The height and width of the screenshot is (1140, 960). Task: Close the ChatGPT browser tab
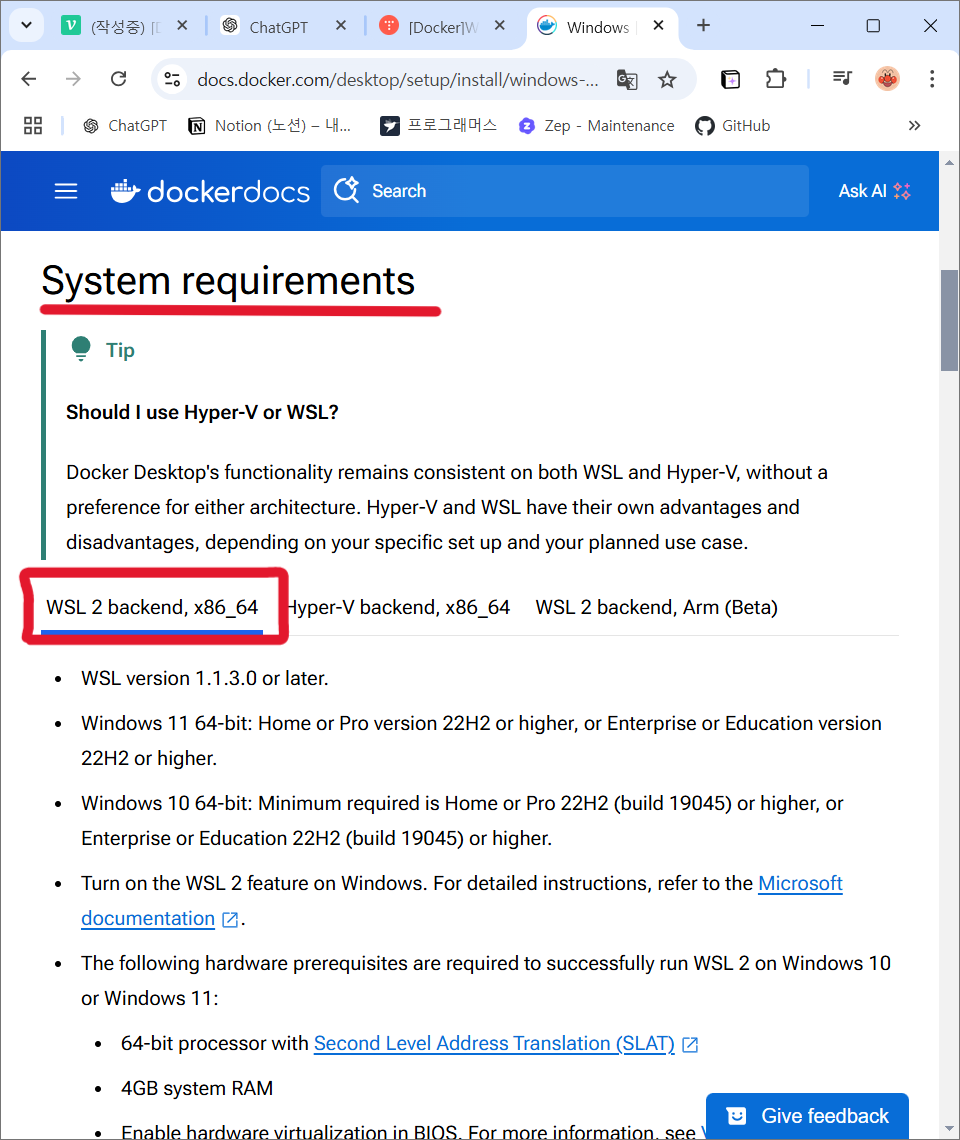340,25
